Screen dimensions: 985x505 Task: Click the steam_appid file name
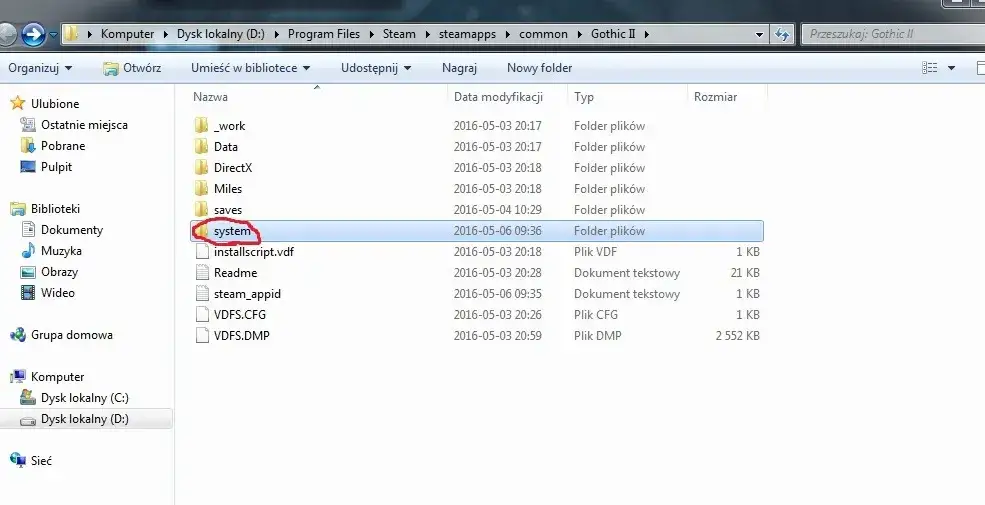click(x=247, y=293)
